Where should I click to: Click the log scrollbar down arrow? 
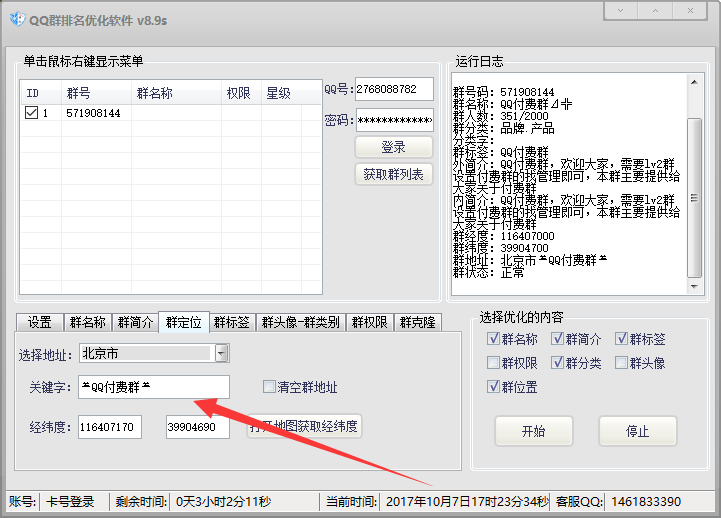pyautogui.click(x=694, y=286)
